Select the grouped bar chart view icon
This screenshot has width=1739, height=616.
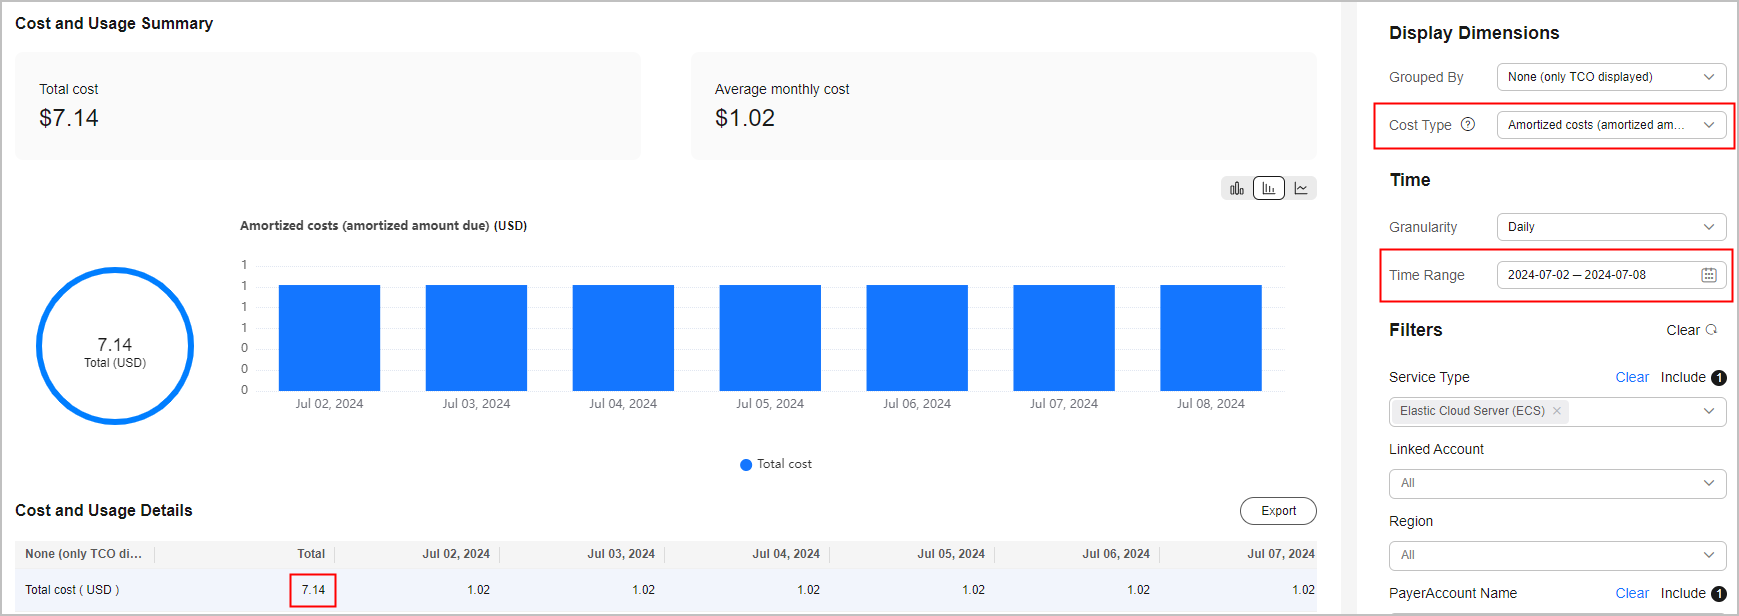pyautogui.click(x=1269, y=188)
